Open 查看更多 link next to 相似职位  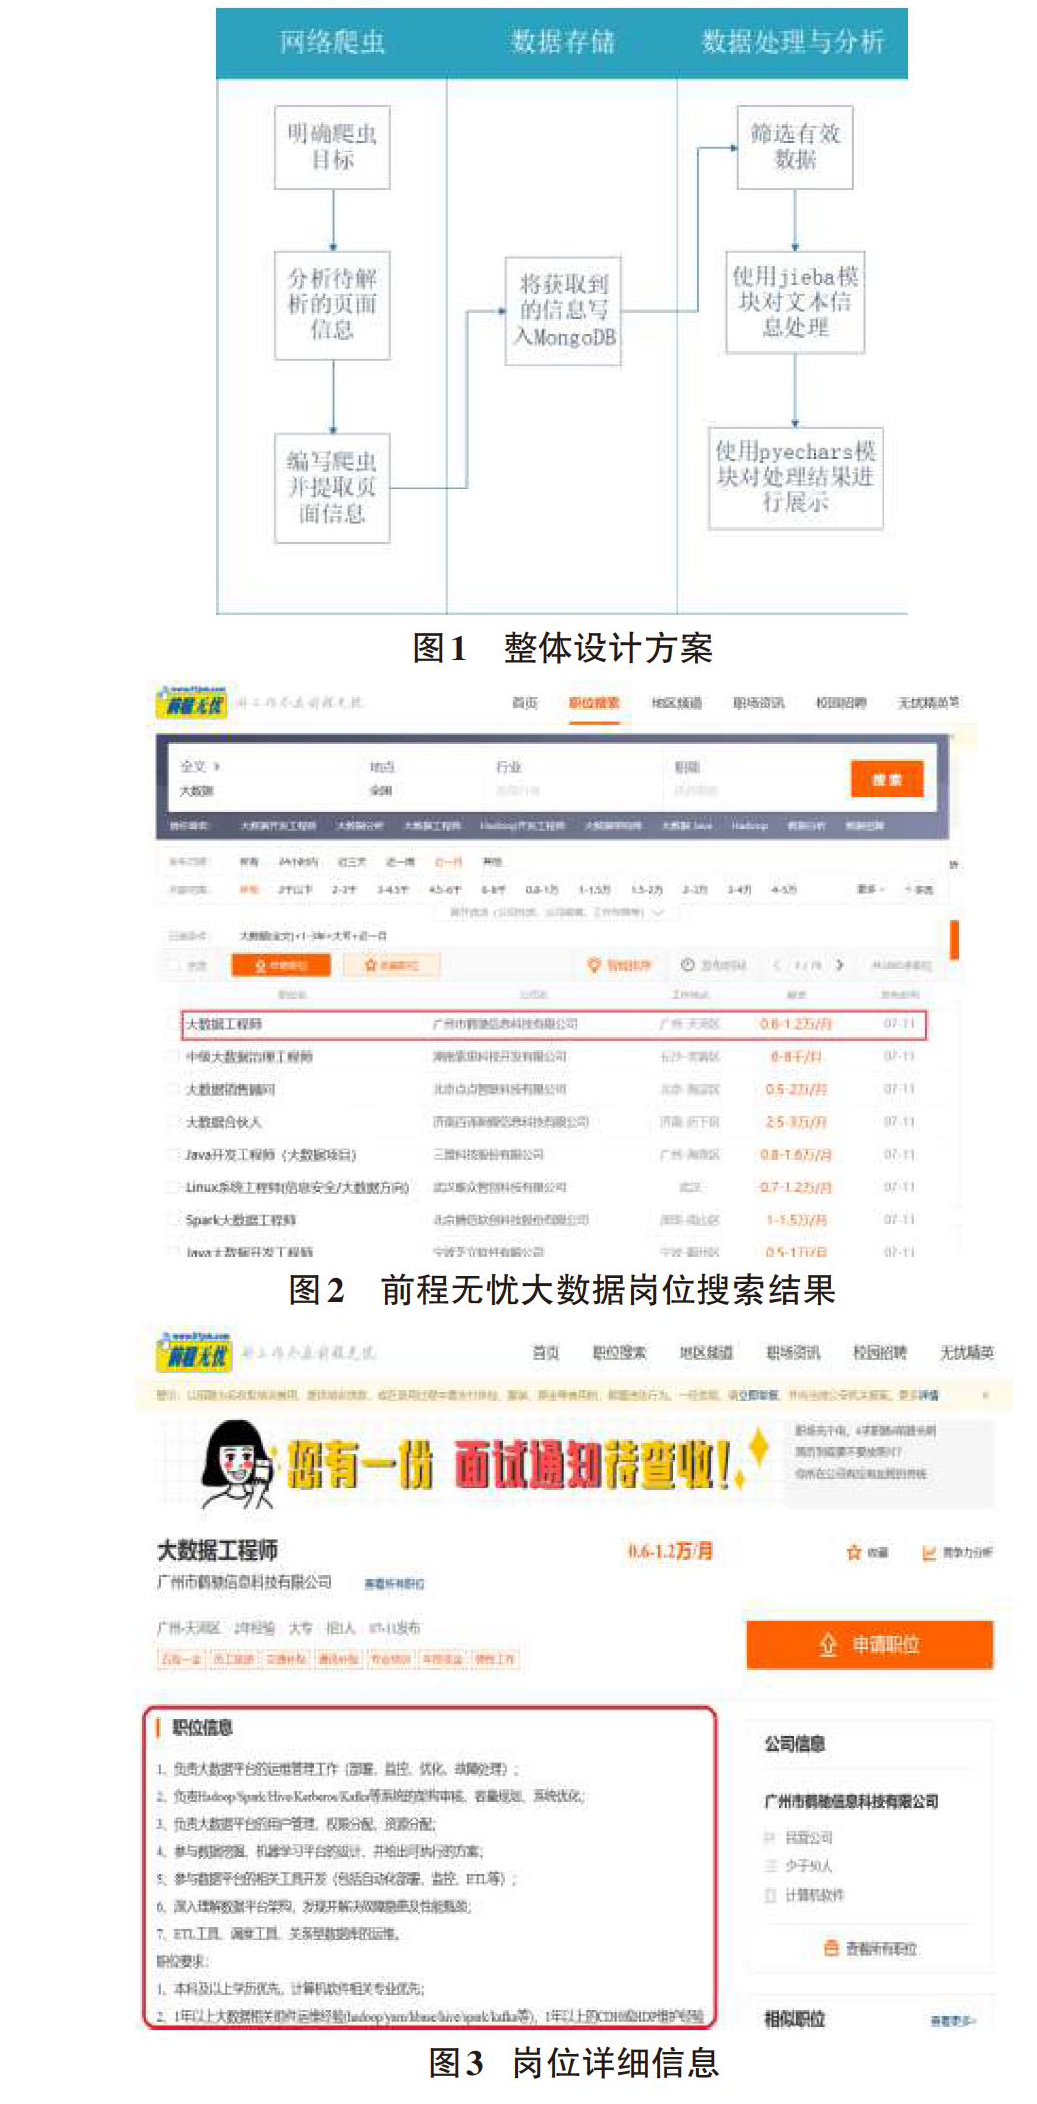pyautogui.click(x=953, y=2020)
